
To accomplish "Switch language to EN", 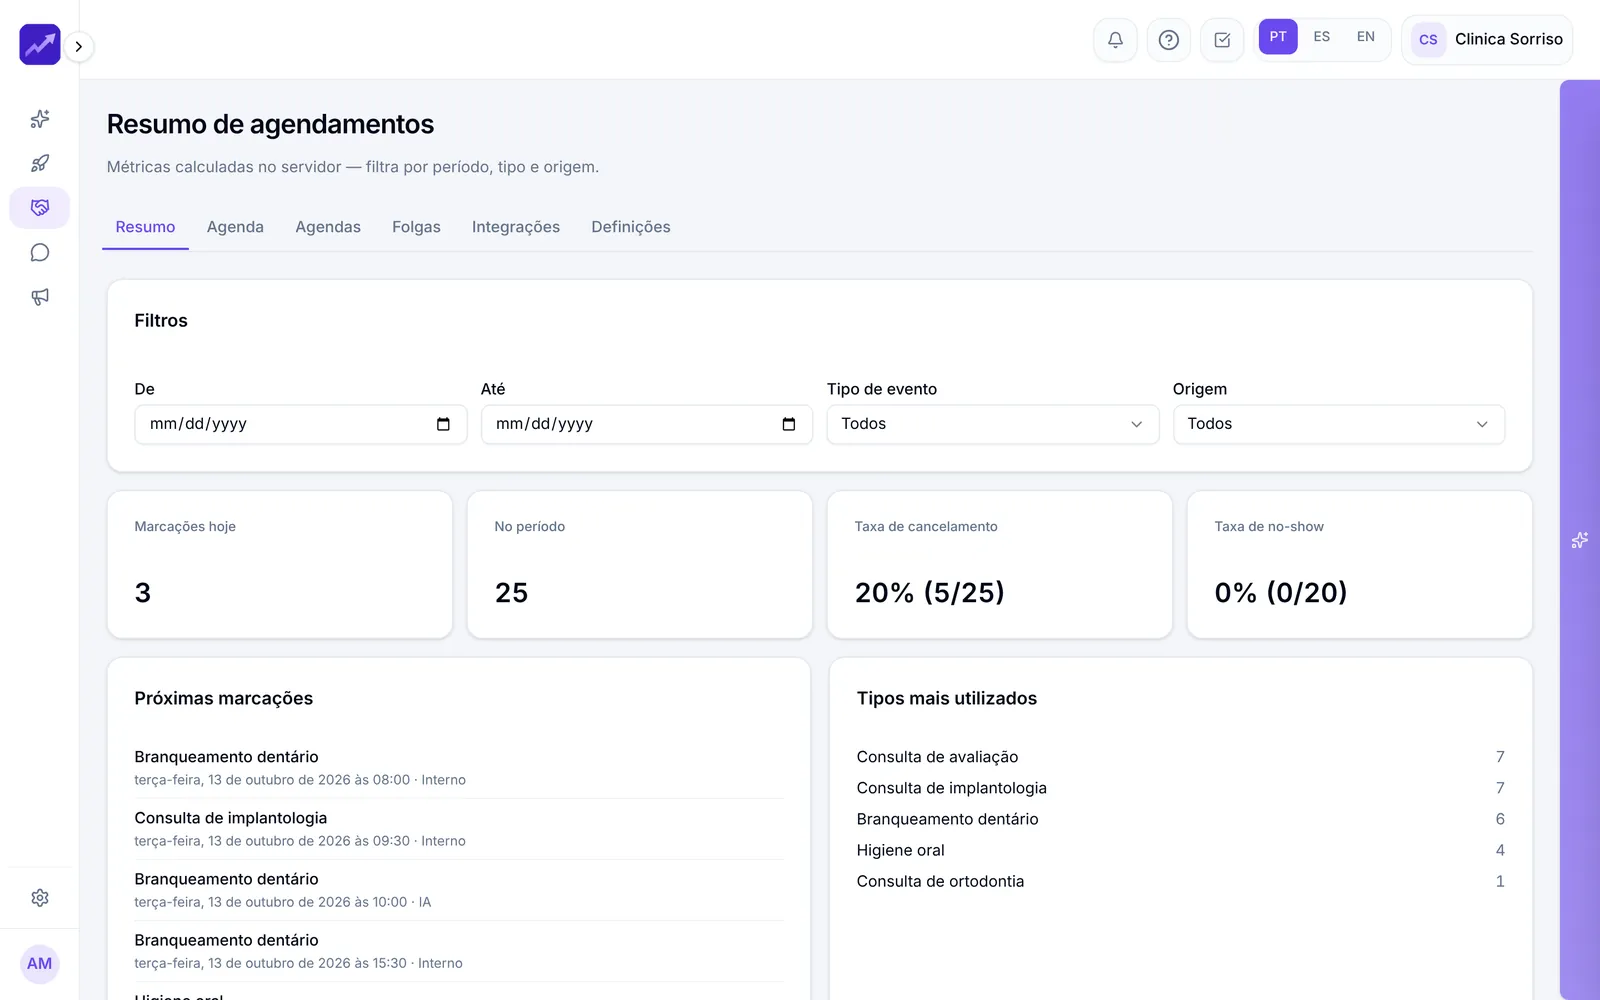I will click(x=1366, y=37).
